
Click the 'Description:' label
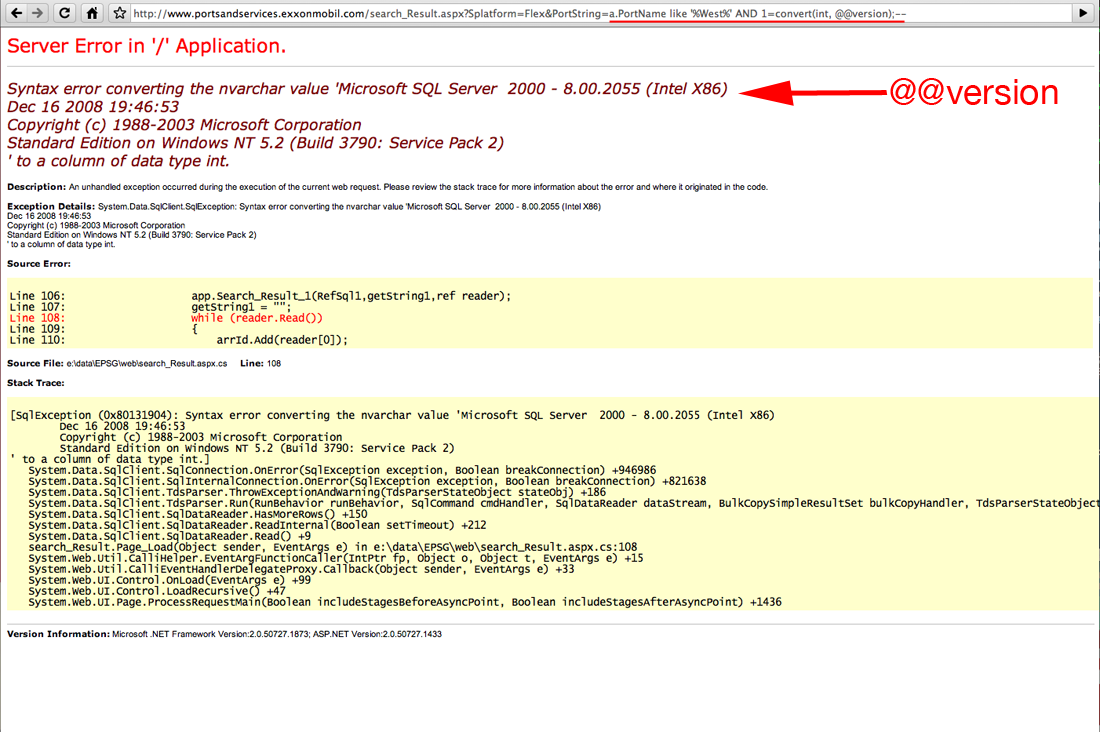36,187
